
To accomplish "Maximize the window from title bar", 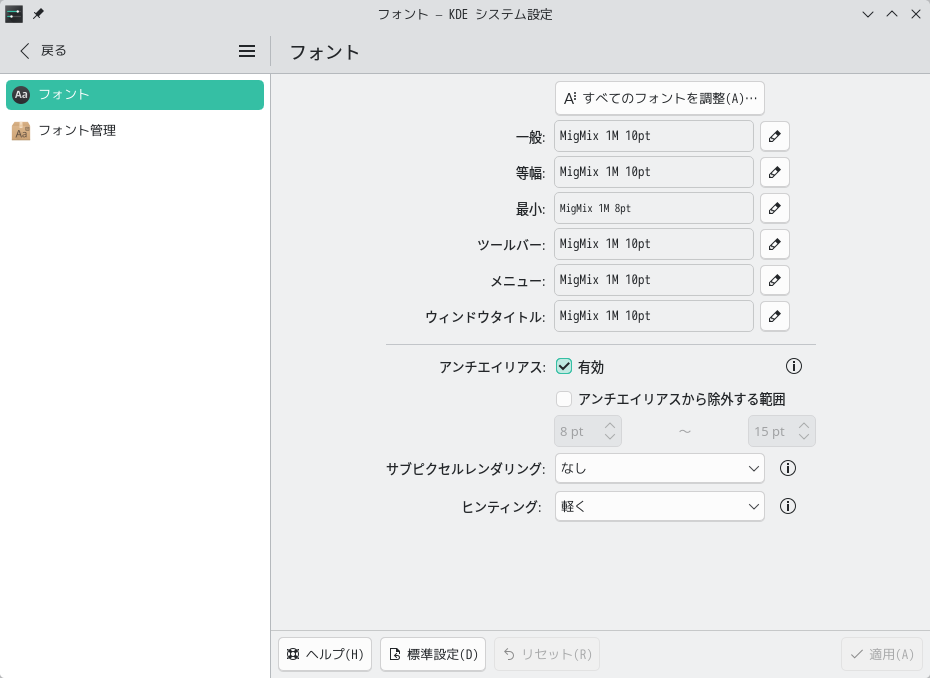I will click(x=892, y=14).
